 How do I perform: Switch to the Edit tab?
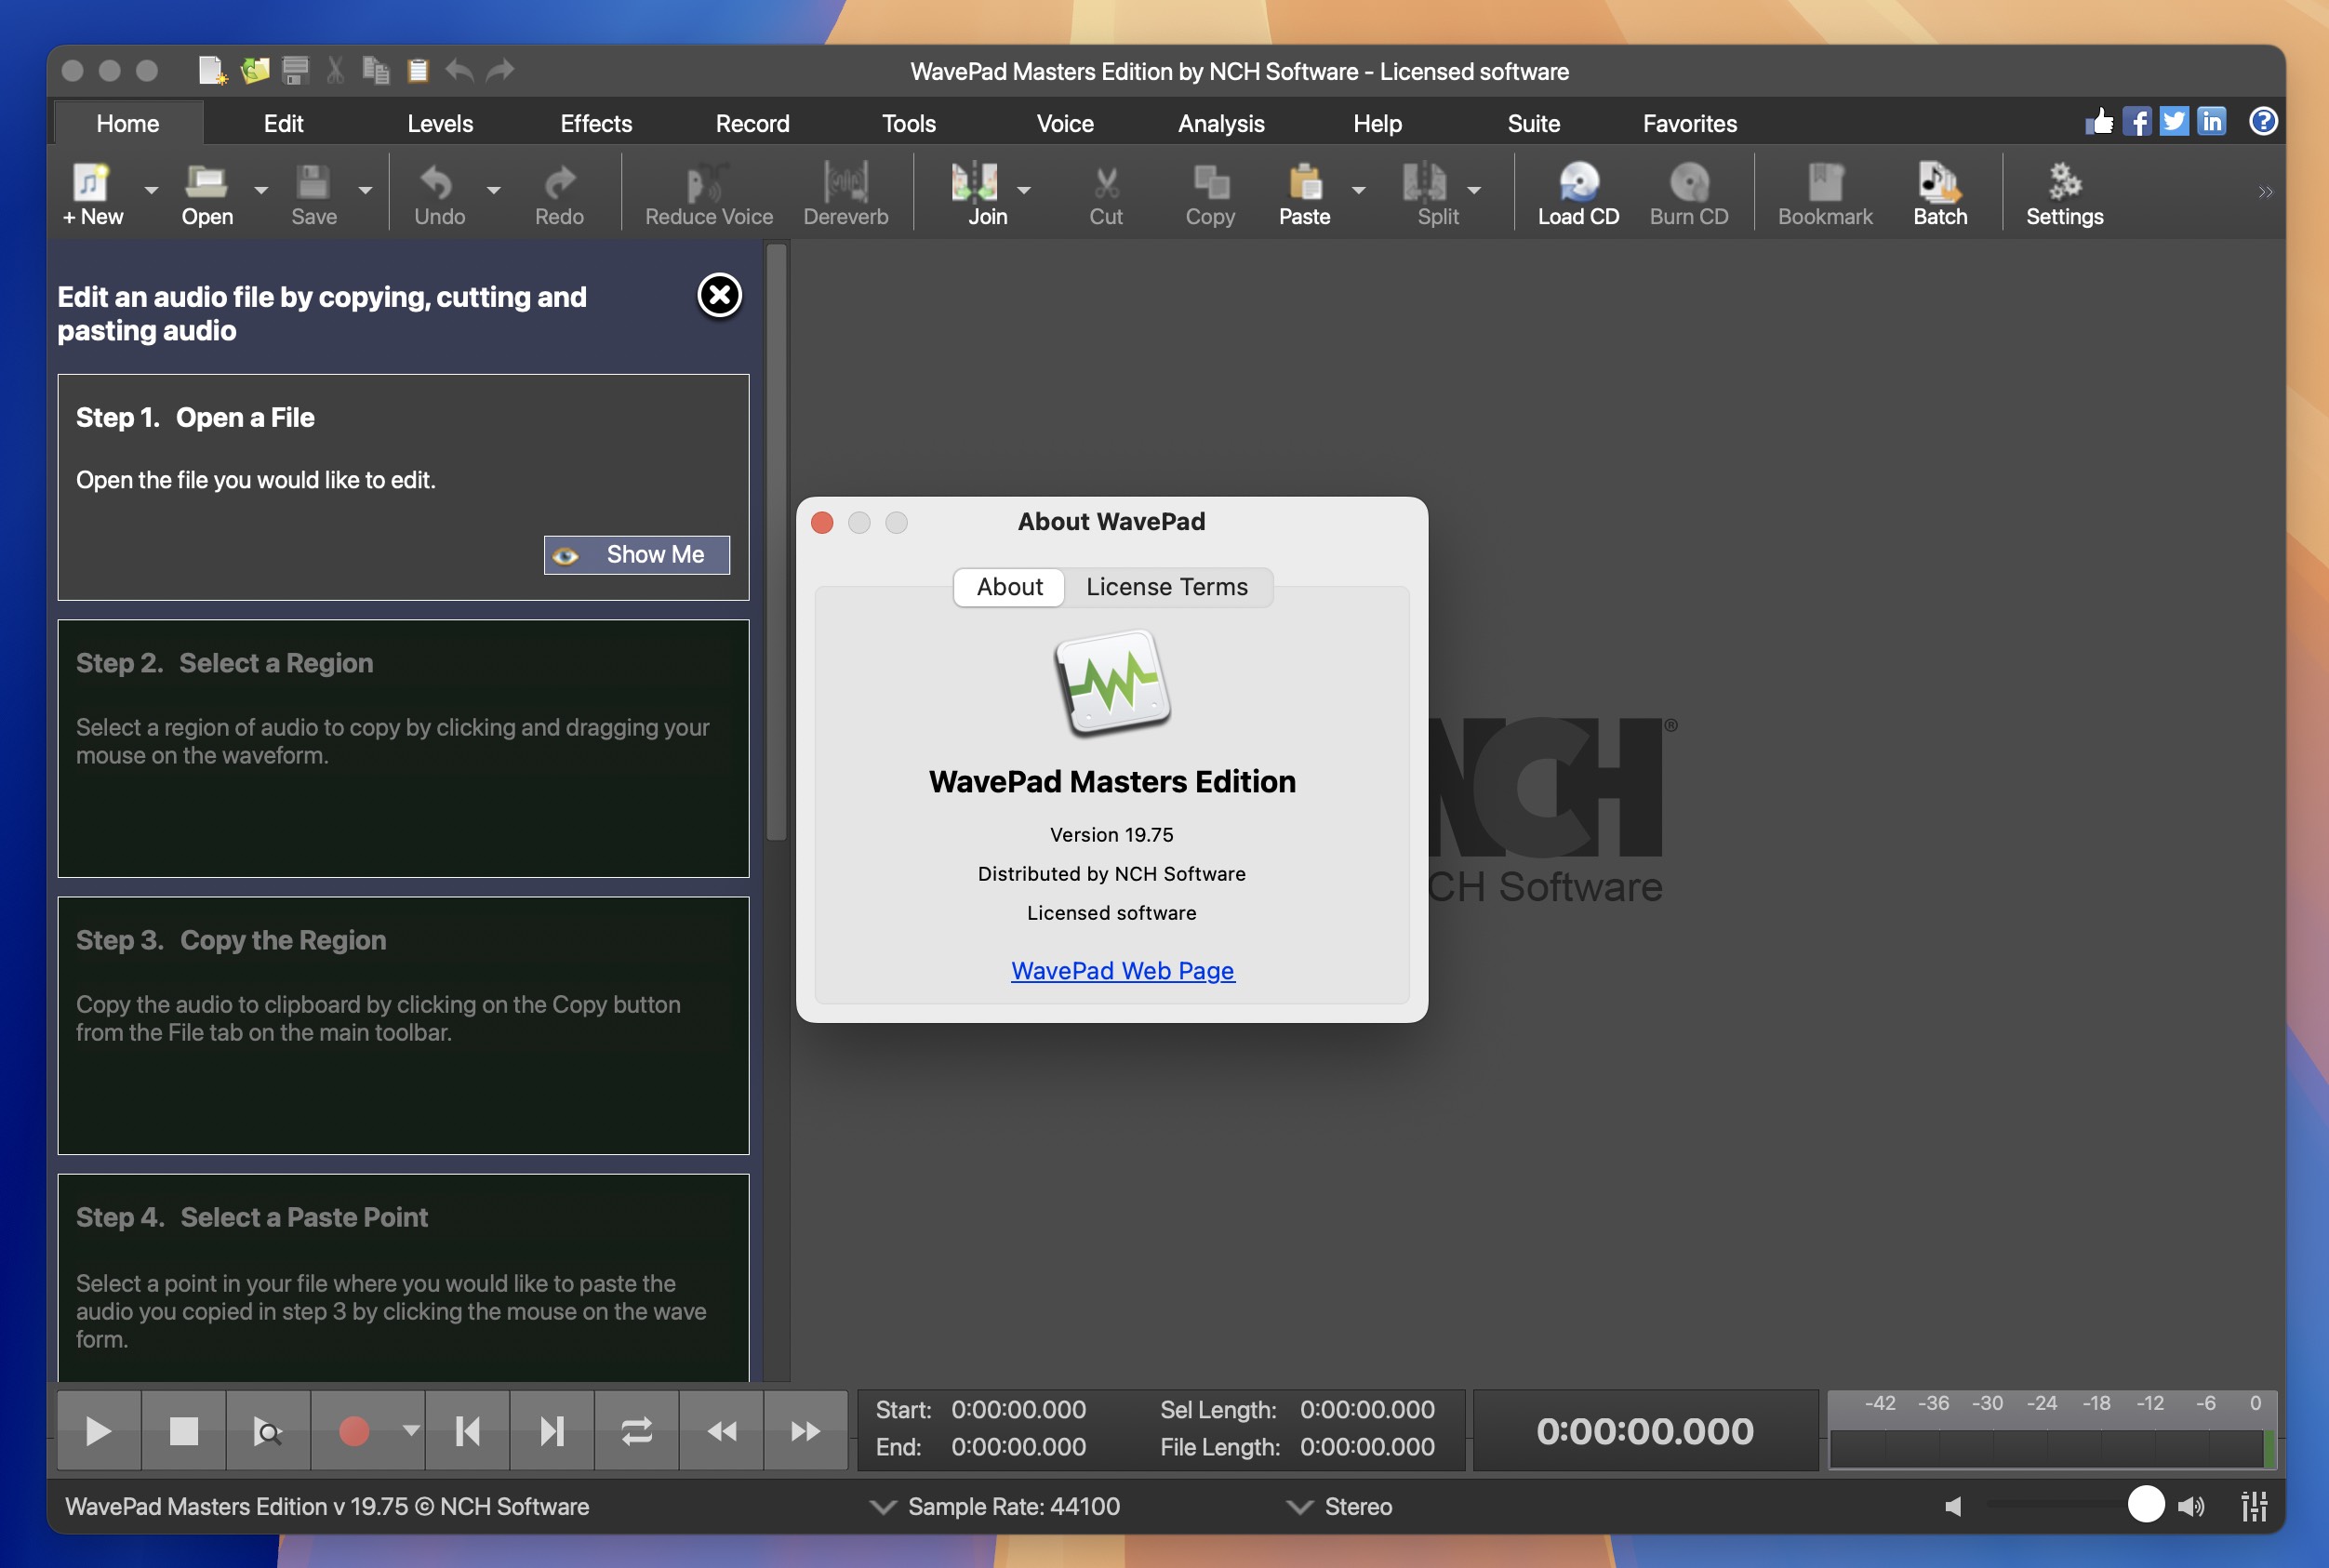coord(283,123)
